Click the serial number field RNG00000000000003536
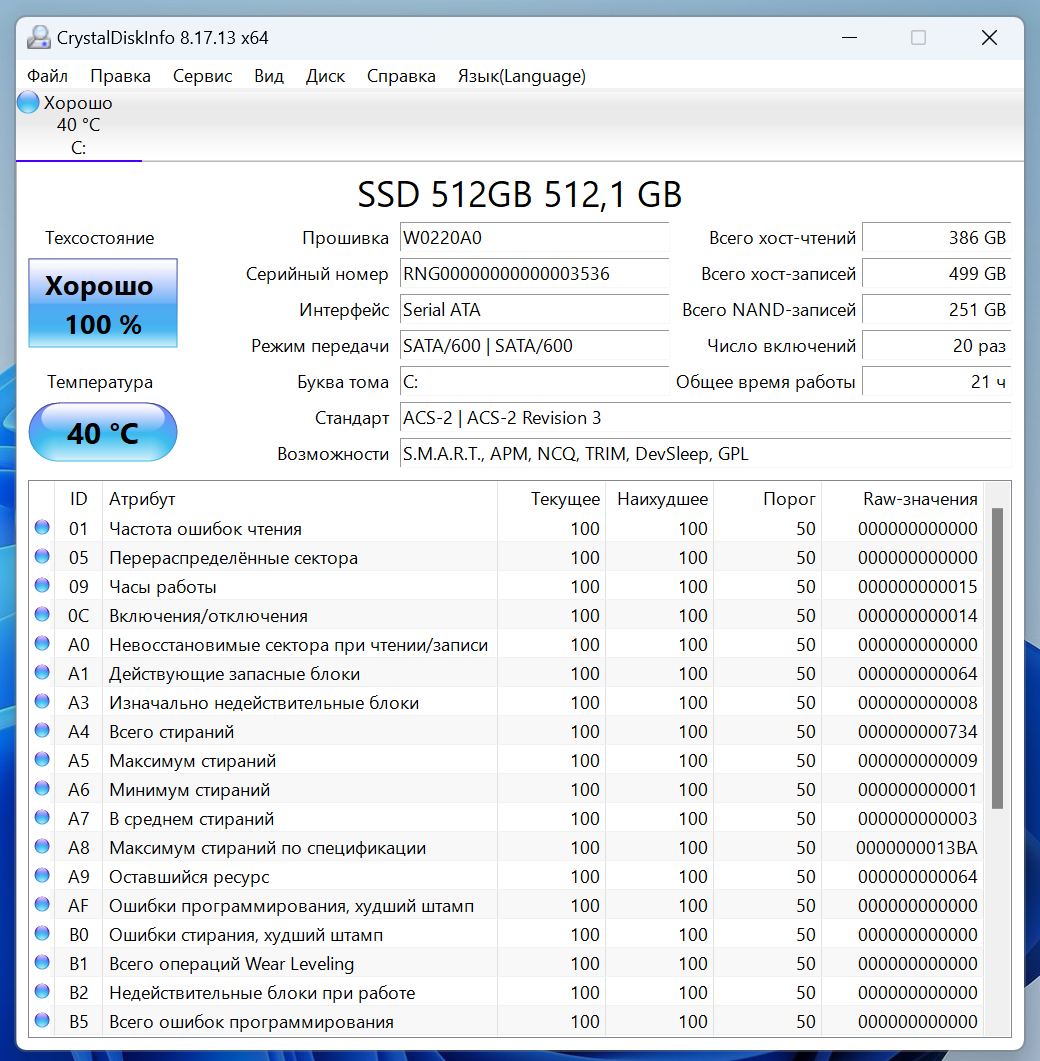 (535, 274)
